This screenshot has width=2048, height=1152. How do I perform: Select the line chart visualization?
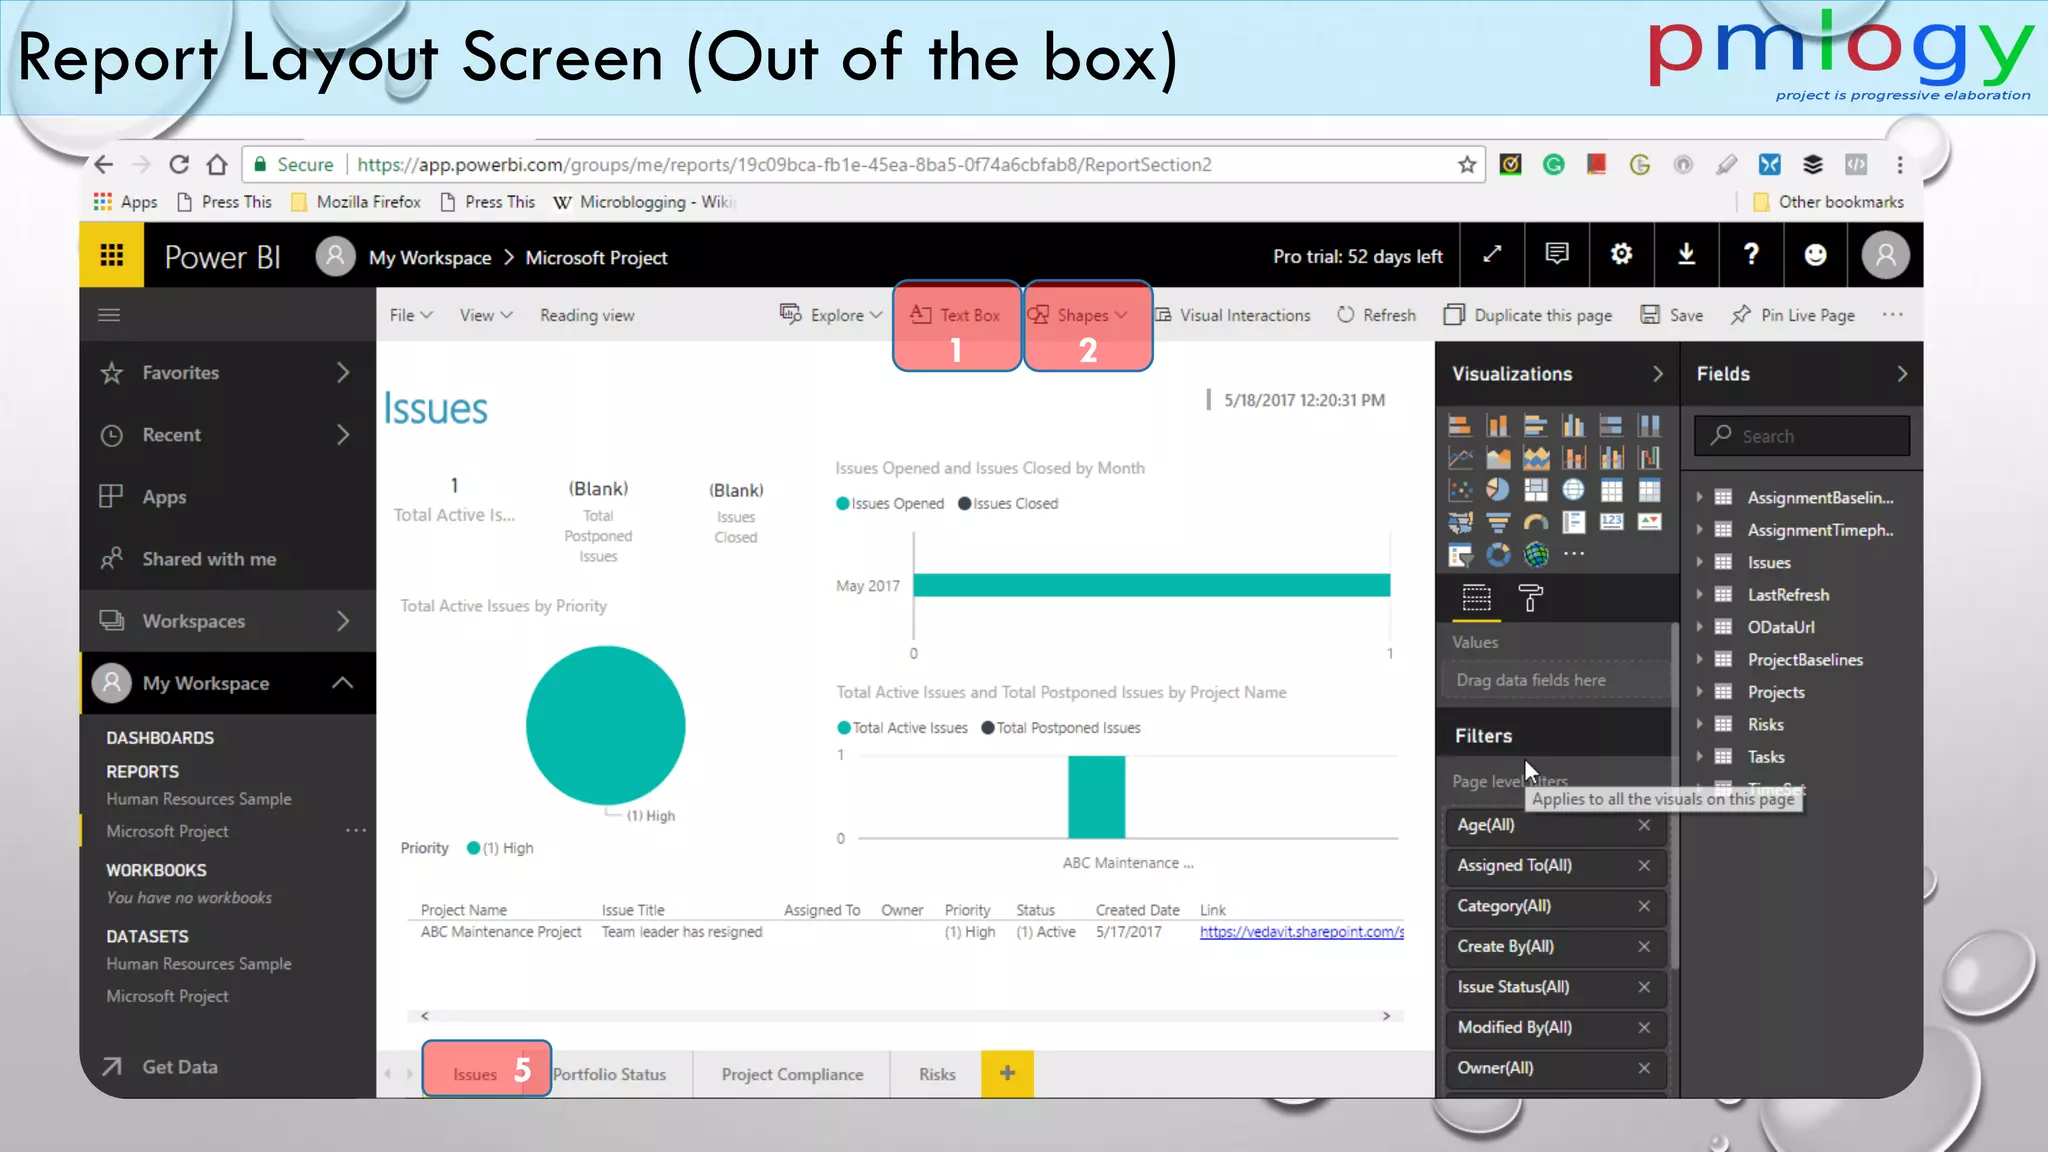click(x=1460, y=458)
